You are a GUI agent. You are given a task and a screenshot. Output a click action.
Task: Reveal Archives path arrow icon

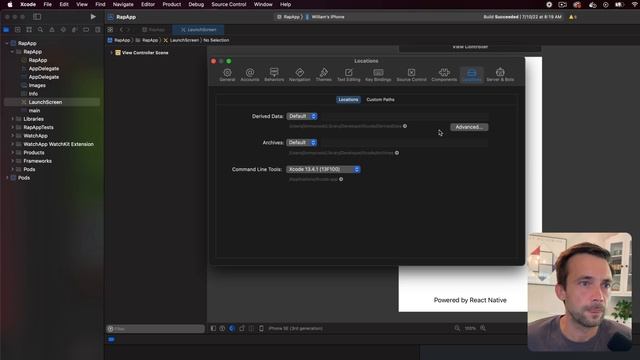click(x=397, y=153)
